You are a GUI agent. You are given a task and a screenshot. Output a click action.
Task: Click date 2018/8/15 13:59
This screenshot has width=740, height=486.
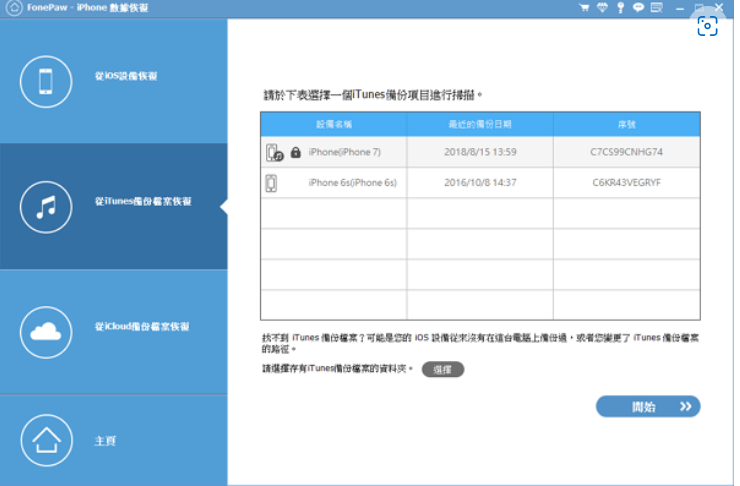pos(480,152)
